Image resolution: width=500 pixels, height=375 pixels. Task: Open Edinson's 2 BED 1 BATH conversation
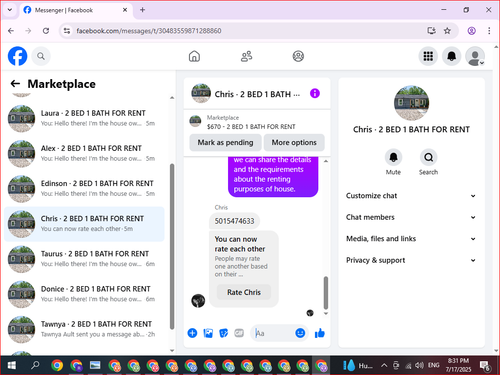click(84, 189)
